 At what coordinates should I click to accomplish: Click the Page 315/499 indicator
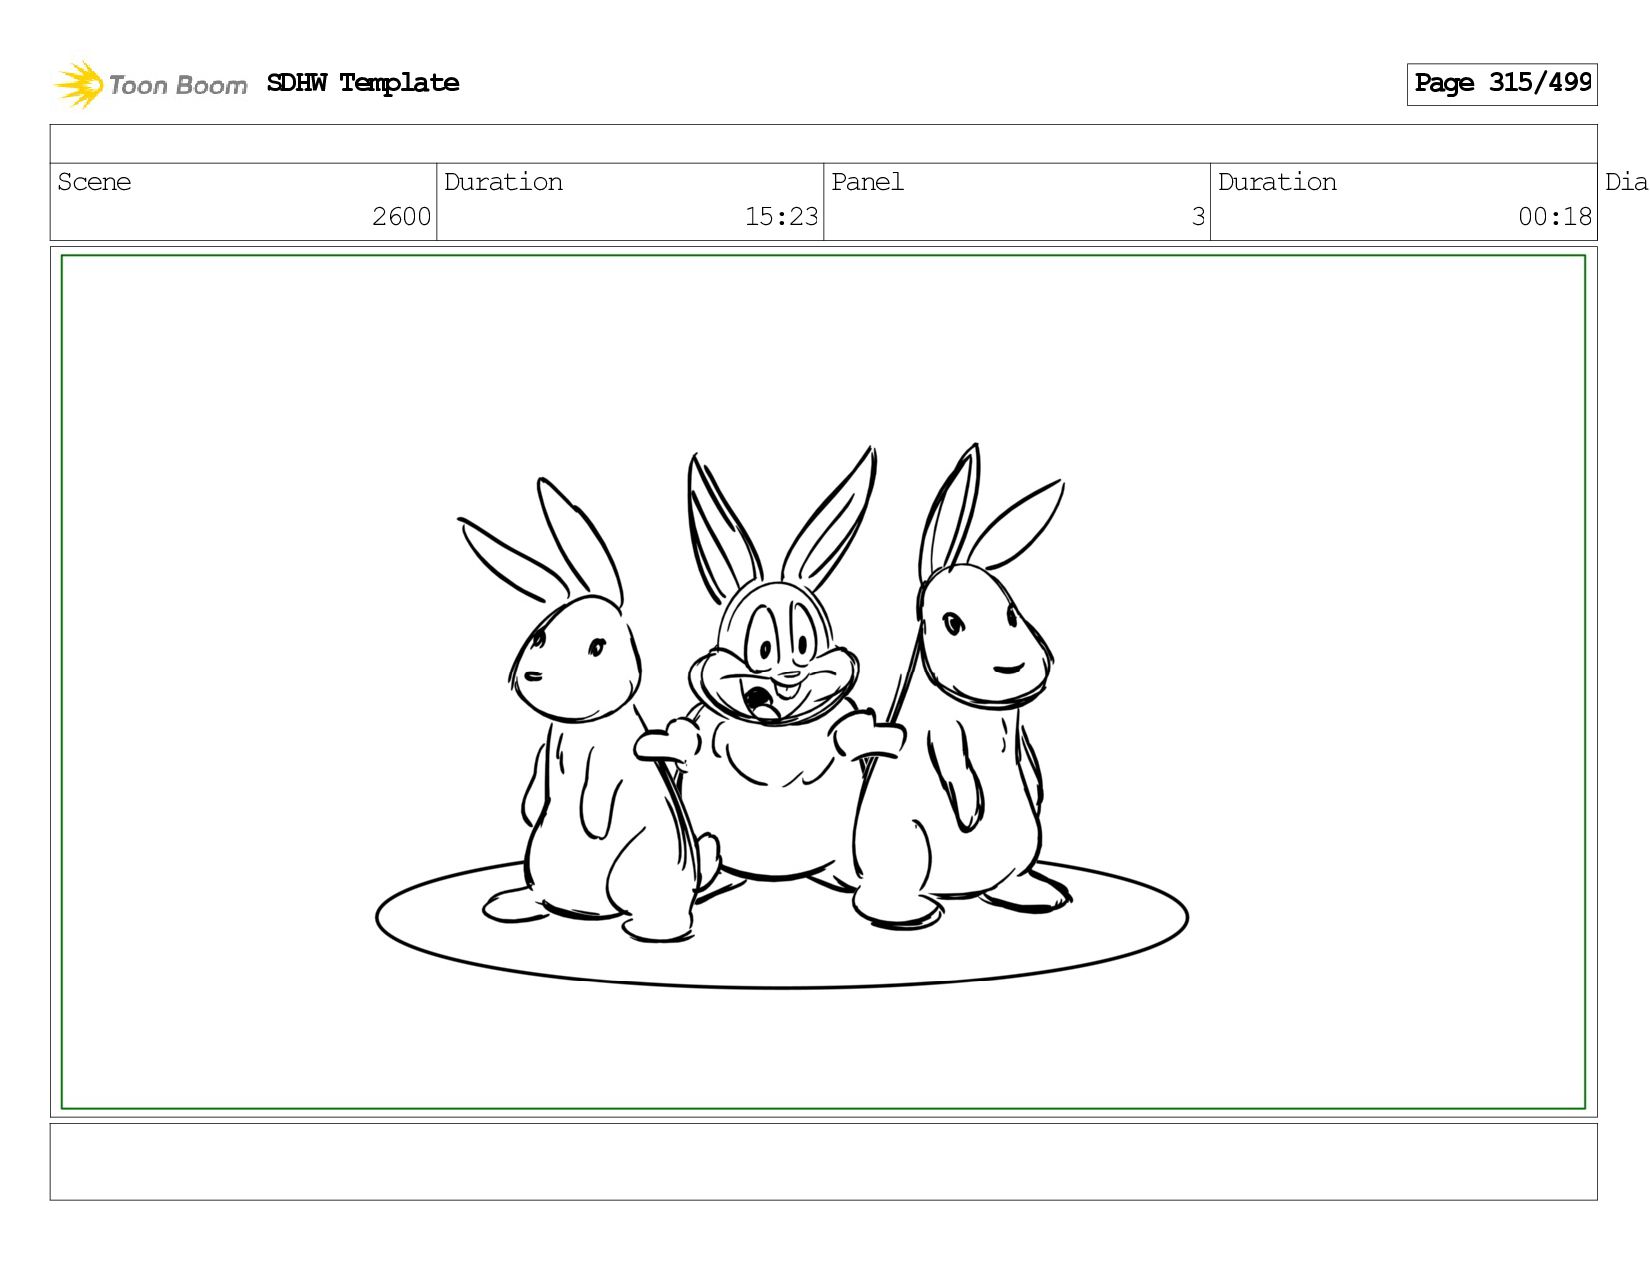click(1502, 84)
